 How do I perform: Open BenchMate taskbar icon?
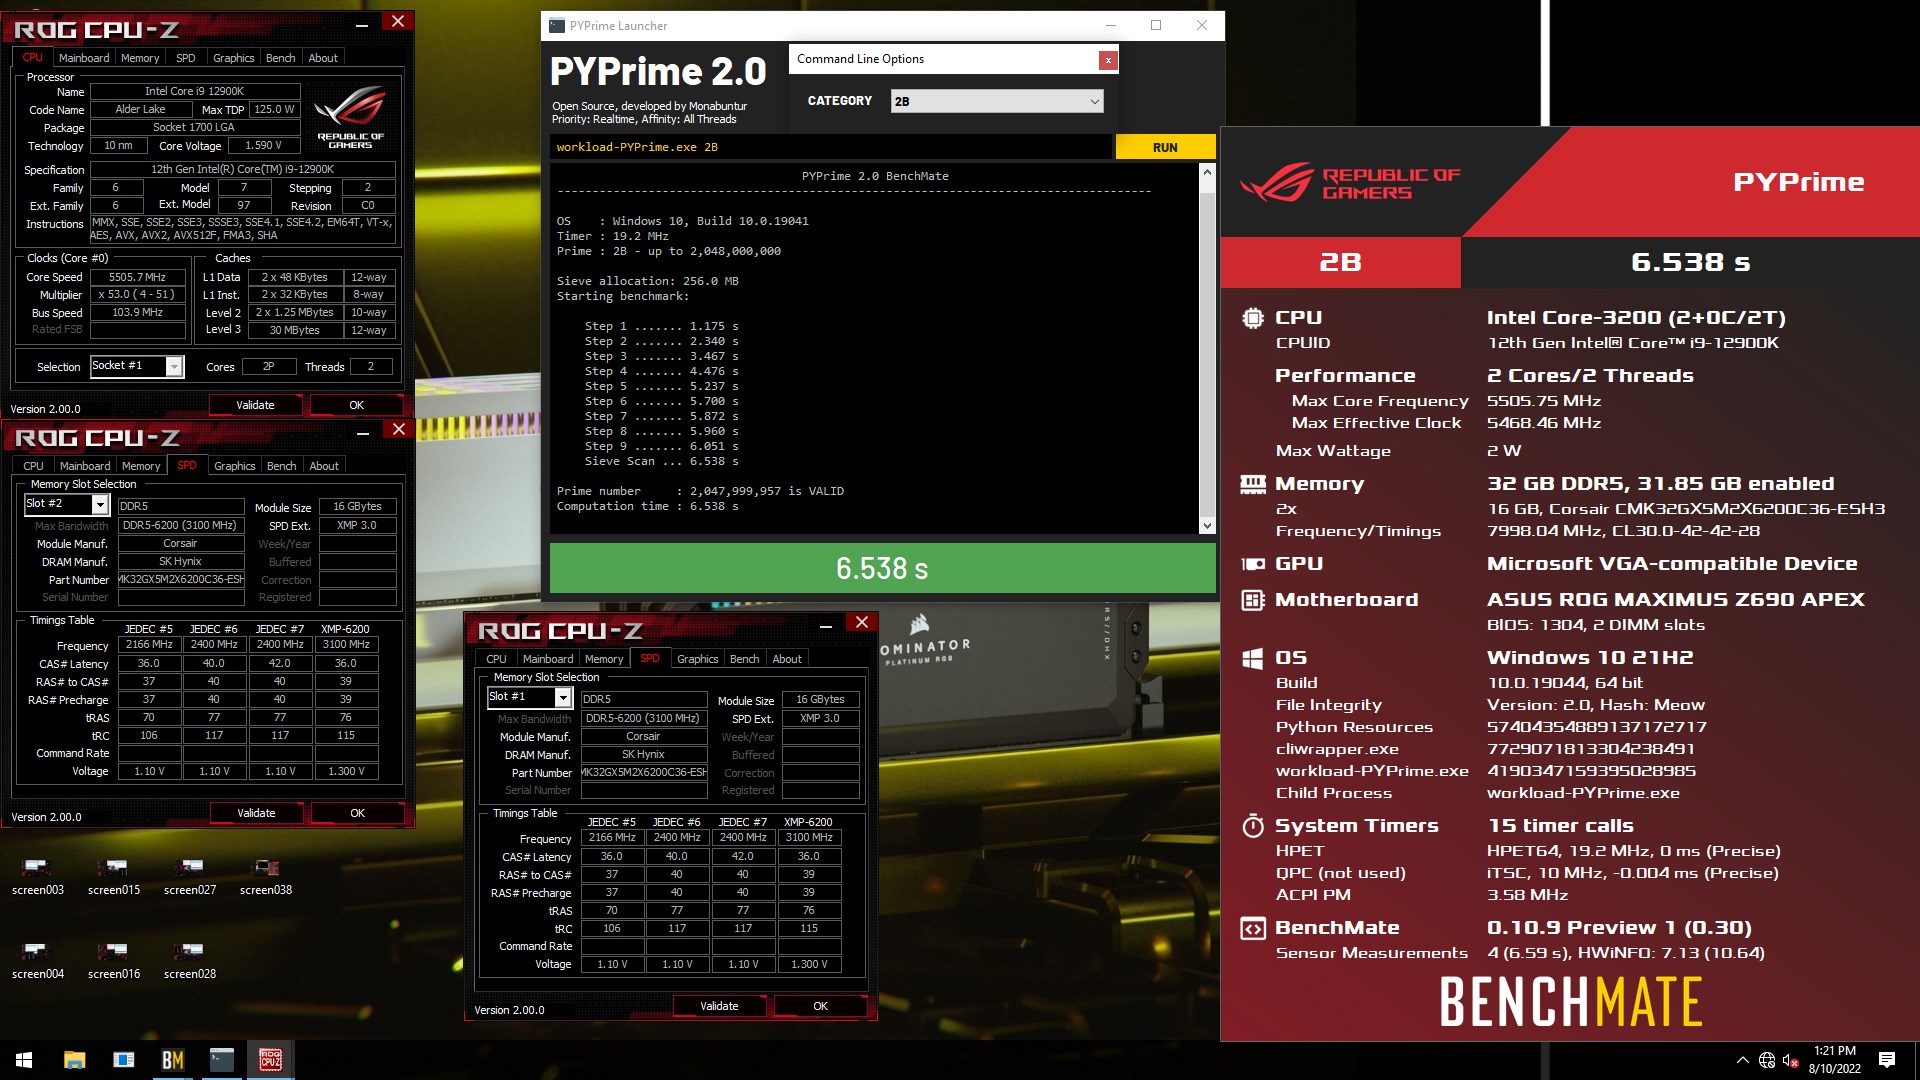coord(172,1060)
